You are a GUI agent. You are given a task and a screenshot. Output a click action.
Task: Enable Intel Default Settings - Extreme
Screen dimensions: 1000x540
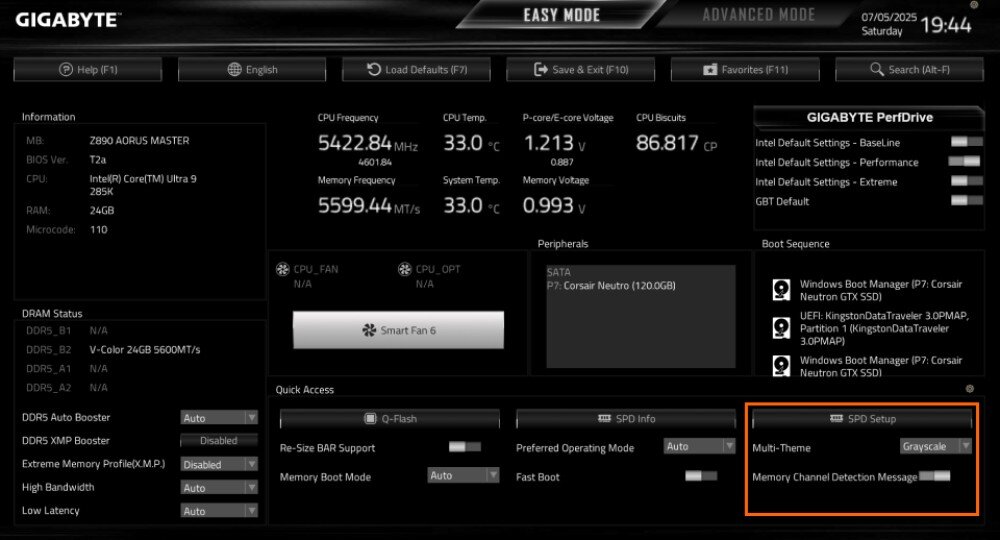966,181
